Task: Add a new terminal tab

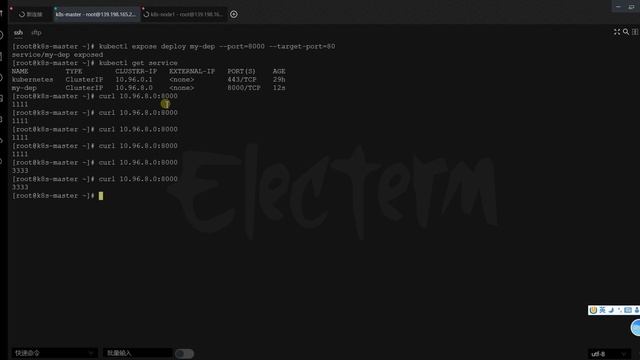Action: pos(233,14)
